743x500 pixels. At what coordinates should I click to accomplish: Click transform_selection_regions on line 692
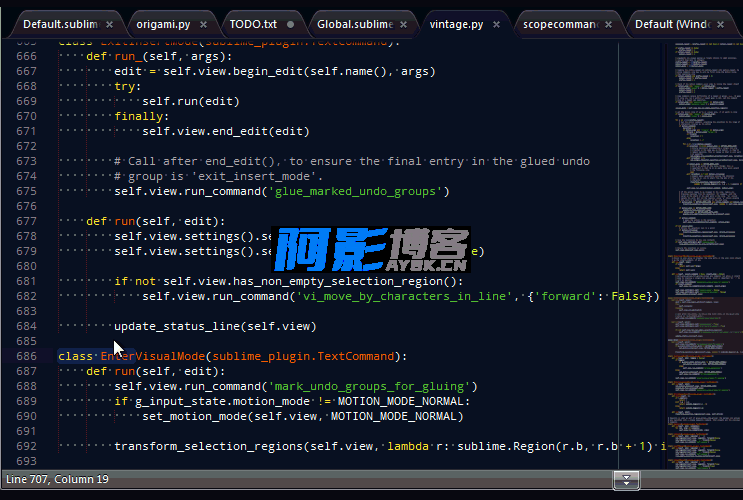click(x=208, y=446)
